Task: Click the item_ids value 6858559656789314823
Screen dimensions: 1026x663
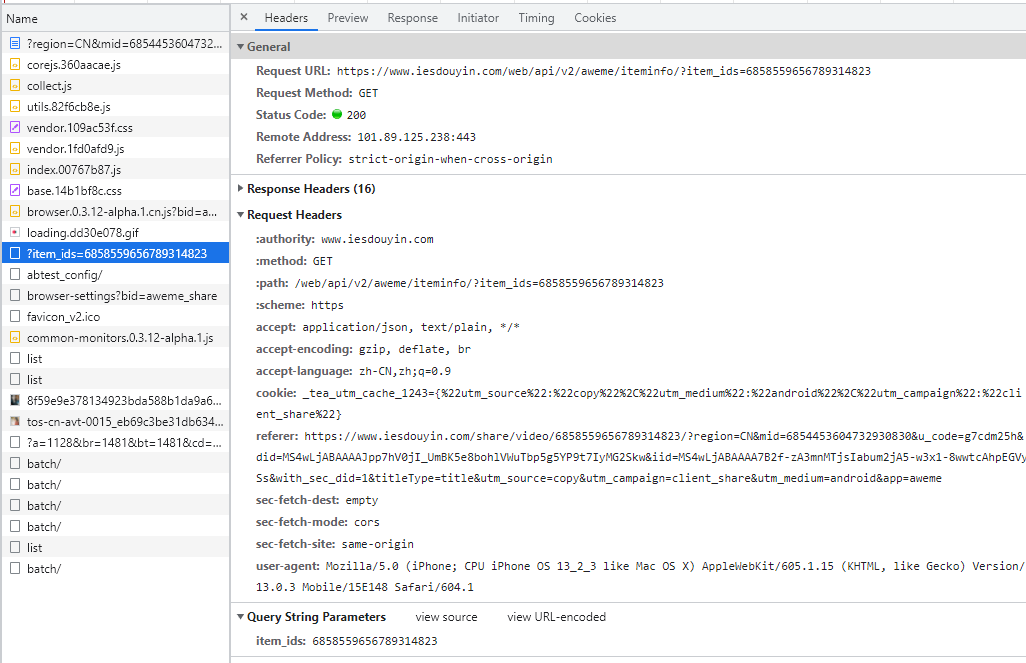Action: 375,641
